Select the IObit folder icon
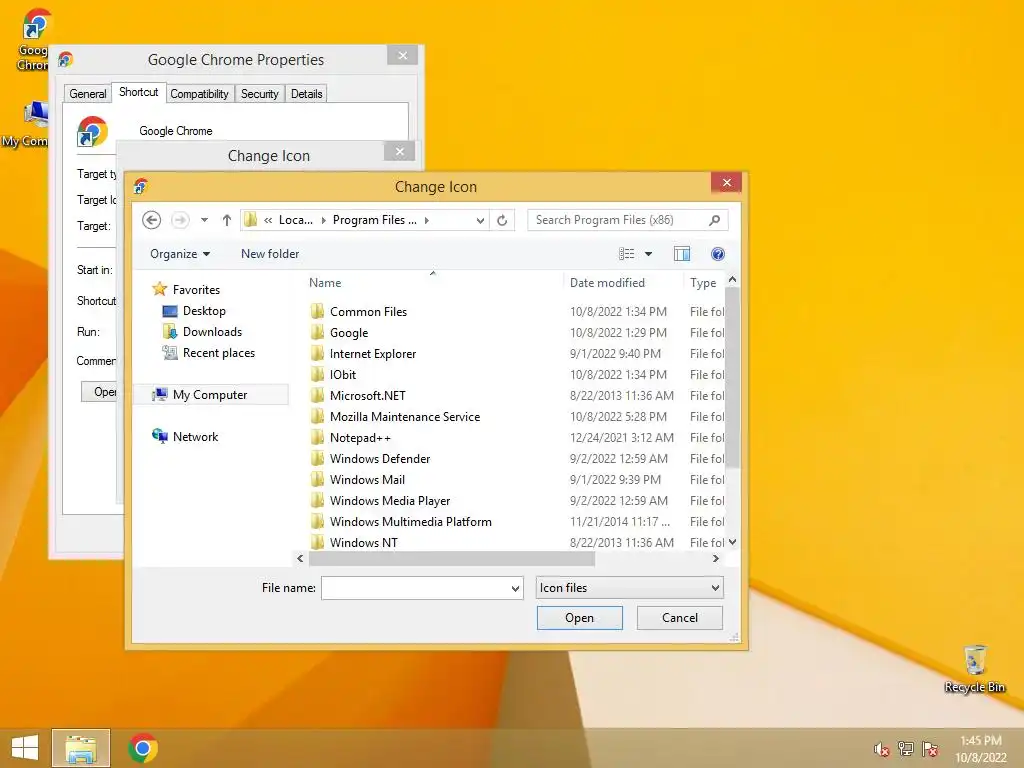Screen dimensions: 1024x768 coord(317,374)
